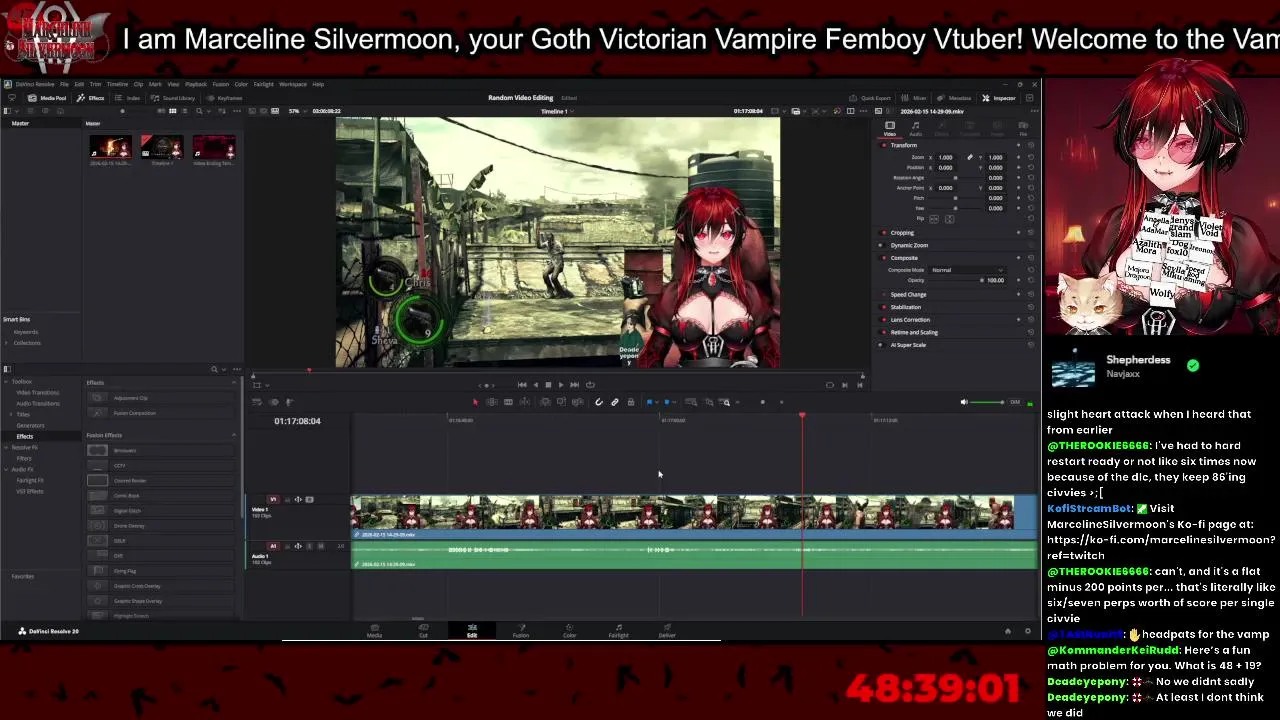Switch to the Cut page tab
The height and width of the screenshot is (720, 1280).
423,631
